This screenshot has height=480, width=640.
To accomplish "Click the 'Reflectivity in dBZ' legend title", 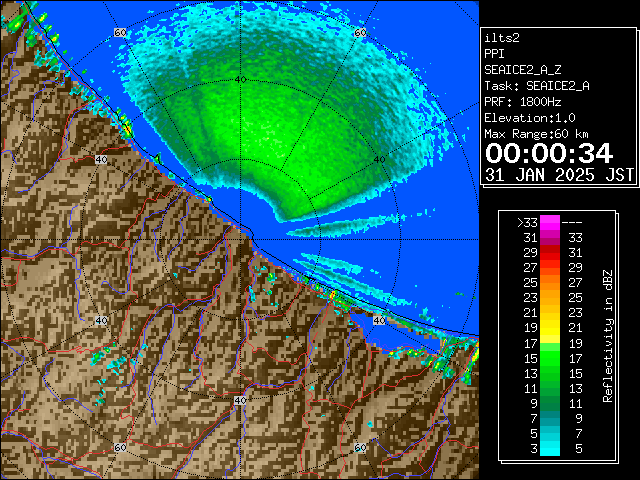I will pos(608,336).
